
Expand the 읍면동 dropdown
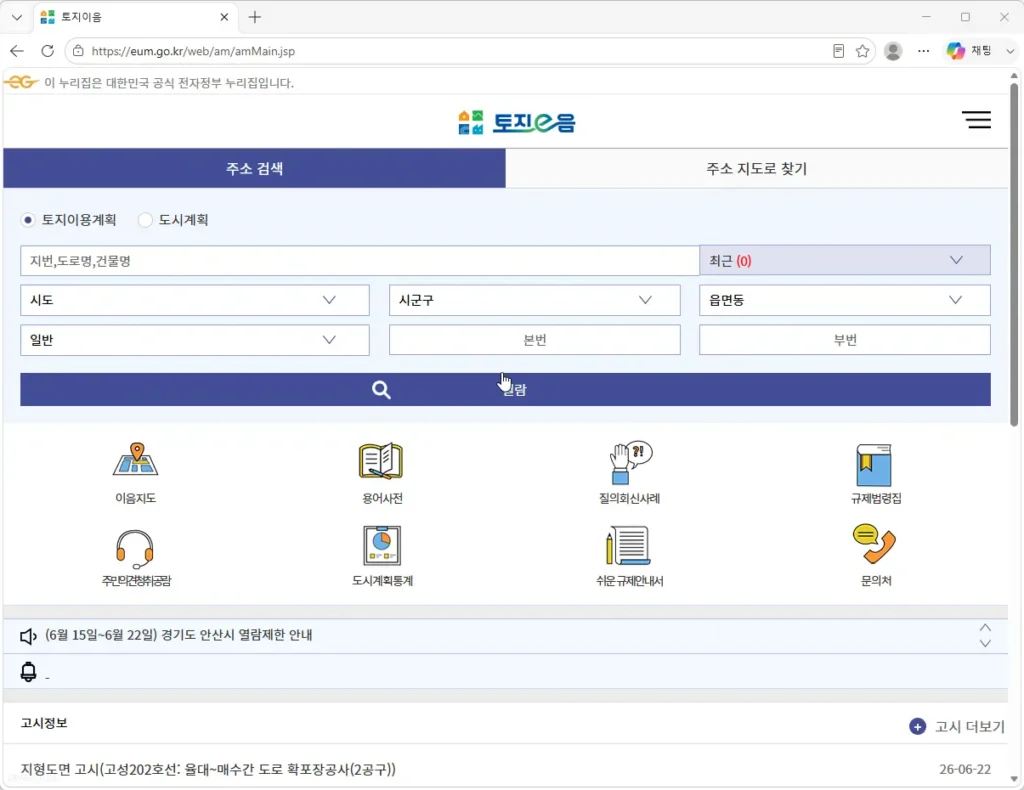(844, 300)
